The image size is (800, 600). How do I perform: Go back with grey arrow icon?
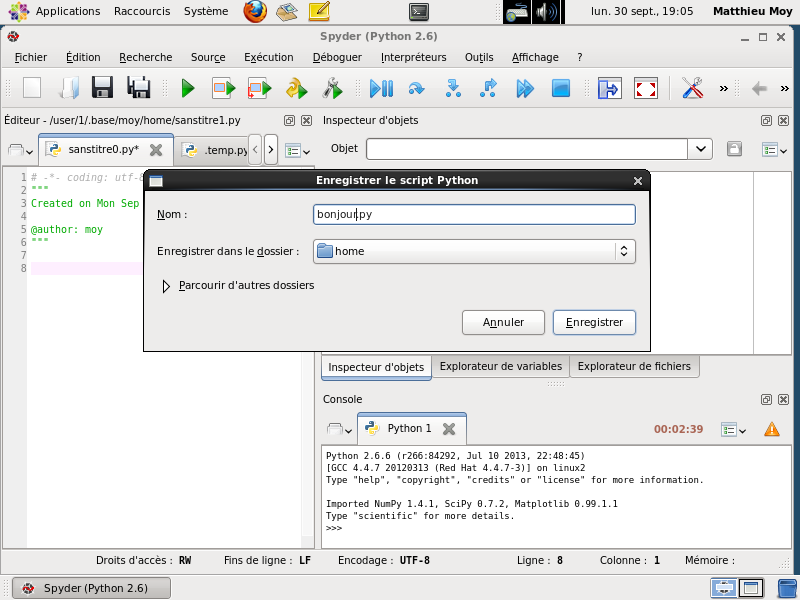point(759,89)
